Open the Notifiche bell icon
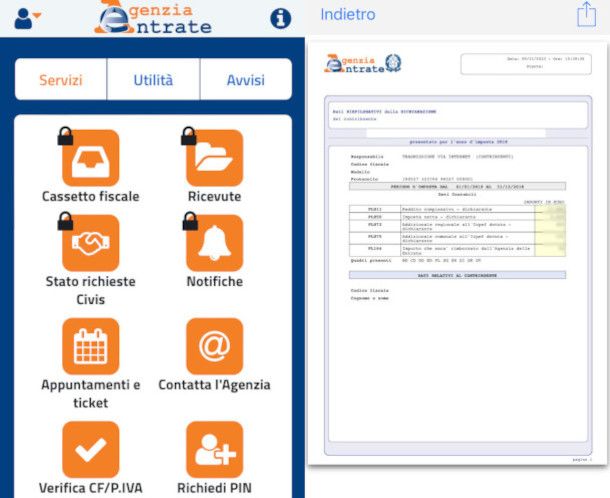 pyautogui.click(x=214, y=243)
